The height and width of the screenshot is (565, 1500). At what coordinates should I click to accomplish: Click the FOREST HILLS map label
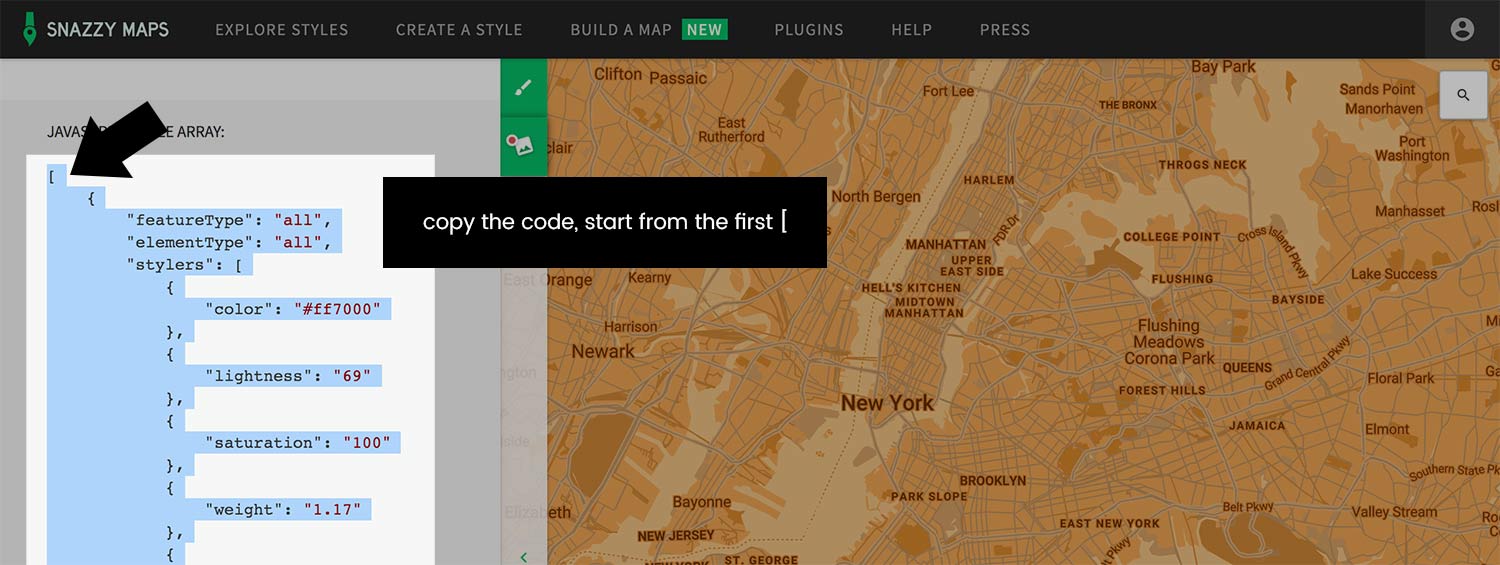point(1162,390)
